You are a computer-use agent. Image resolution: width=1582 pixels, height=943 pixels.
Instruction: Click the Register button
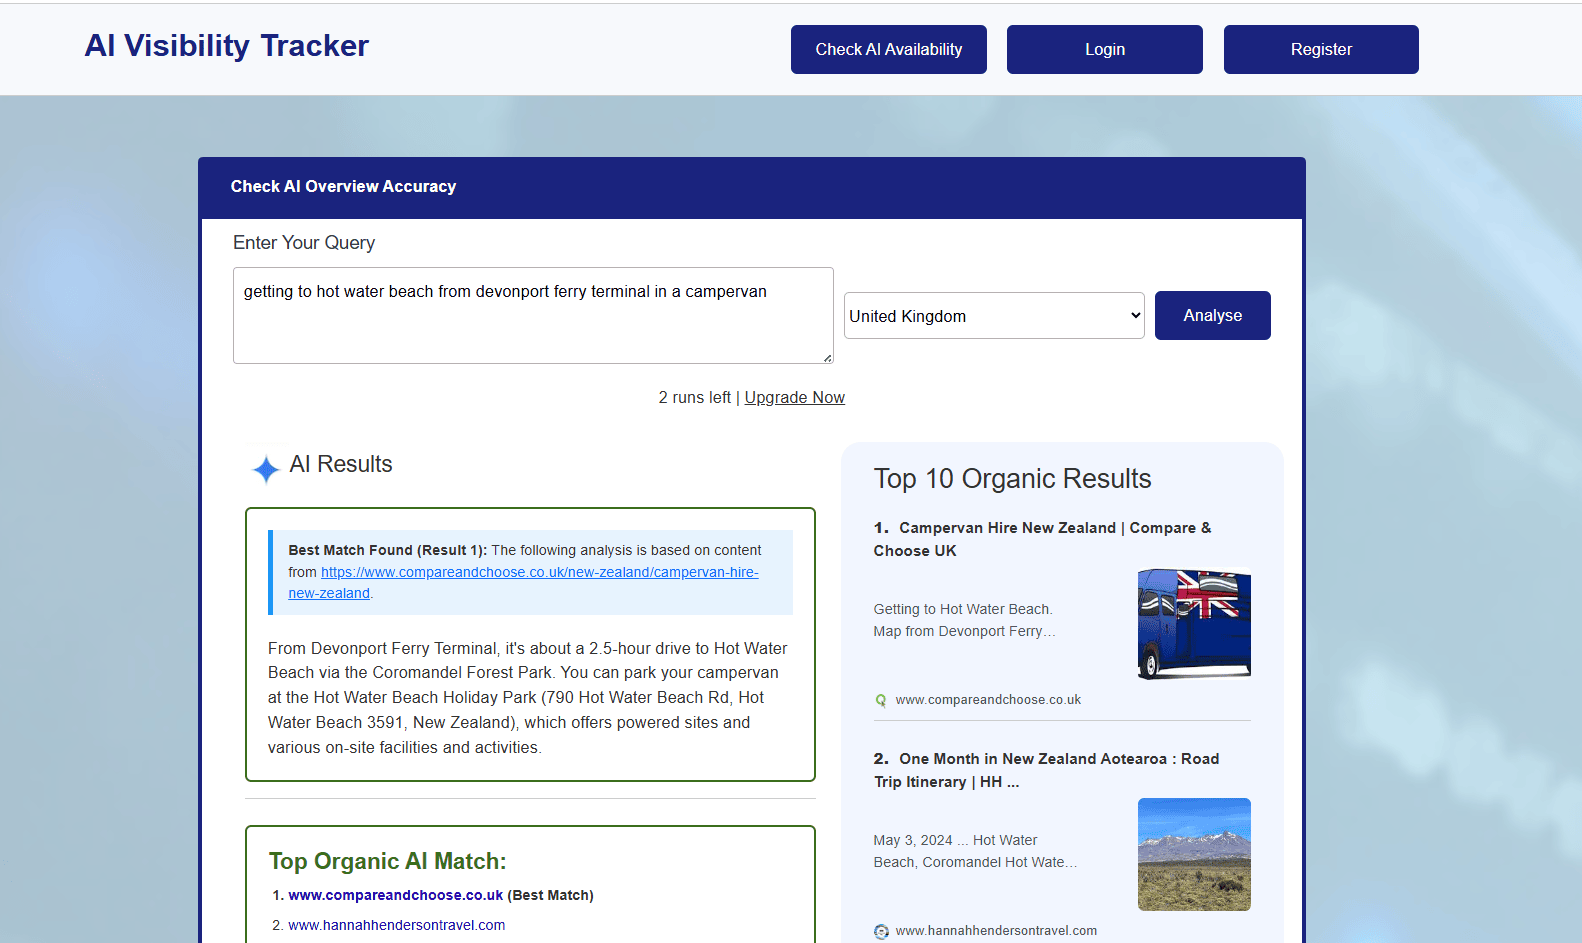pyautogui.click(x=1320, y=50)
